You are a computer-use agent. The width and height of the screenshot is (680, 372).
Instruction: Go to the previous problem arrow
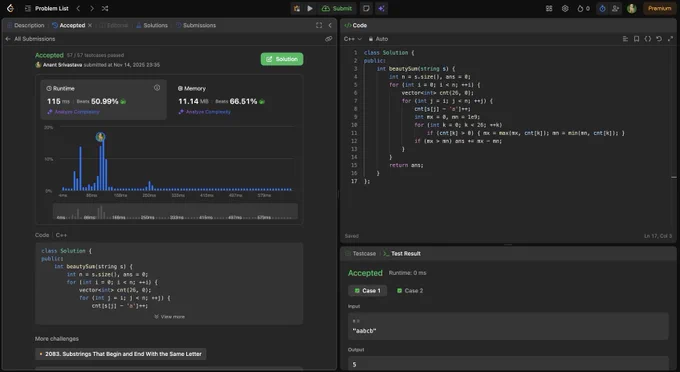point(78,8)
